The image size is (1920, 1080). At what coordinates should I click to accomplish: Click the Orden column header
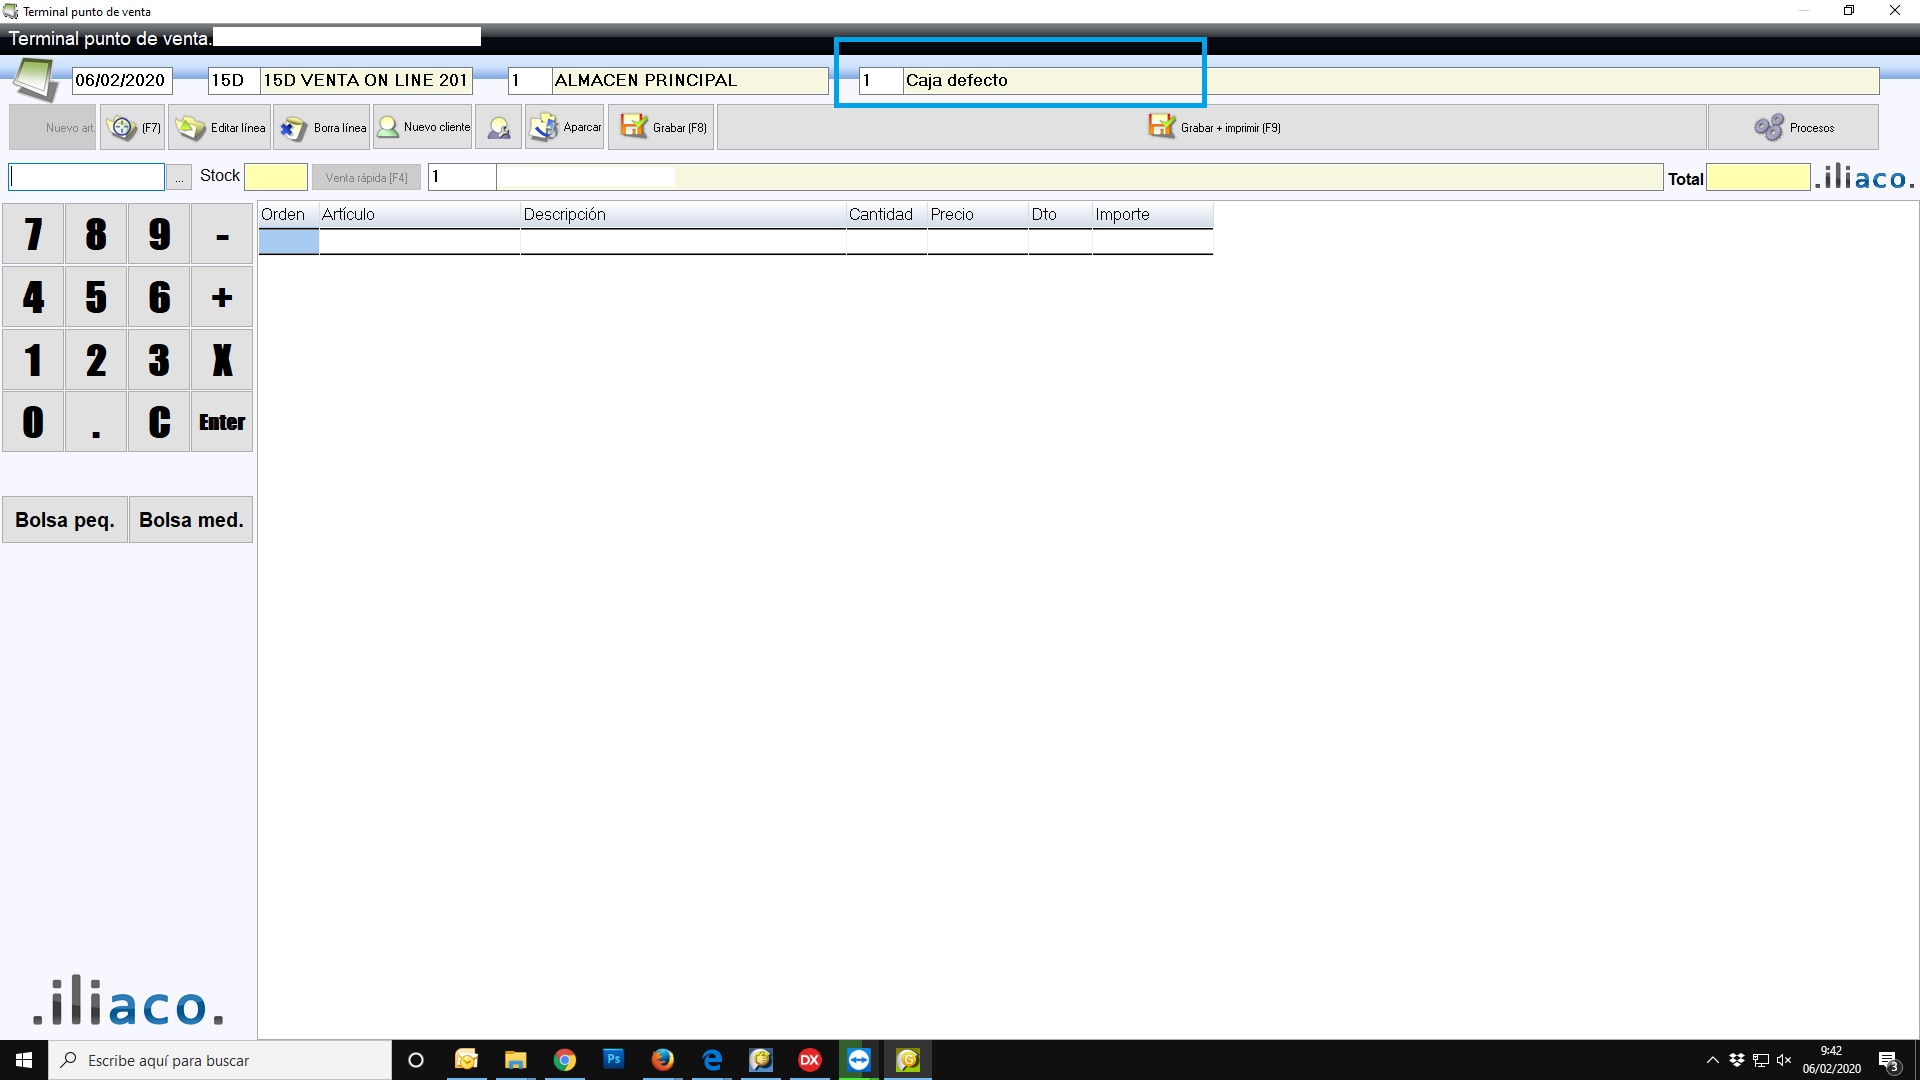click(288, 215)
